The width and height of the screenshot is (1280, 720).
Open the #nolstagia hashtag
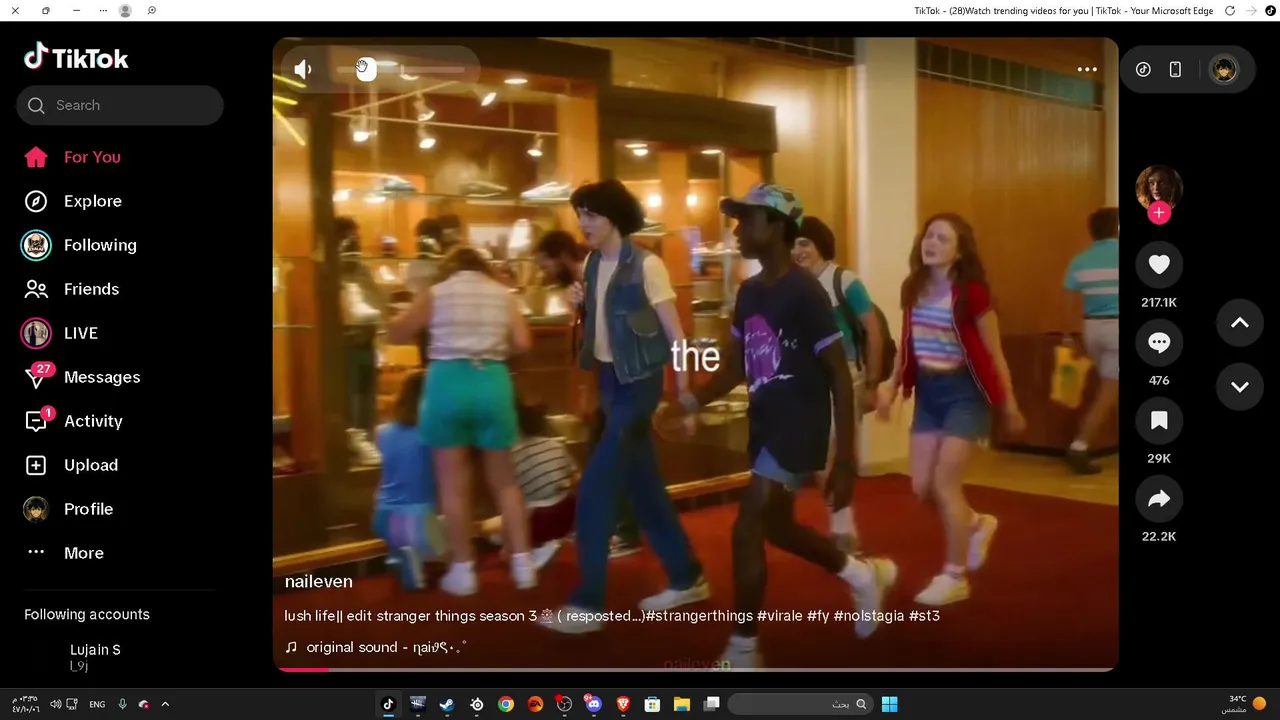868,616
